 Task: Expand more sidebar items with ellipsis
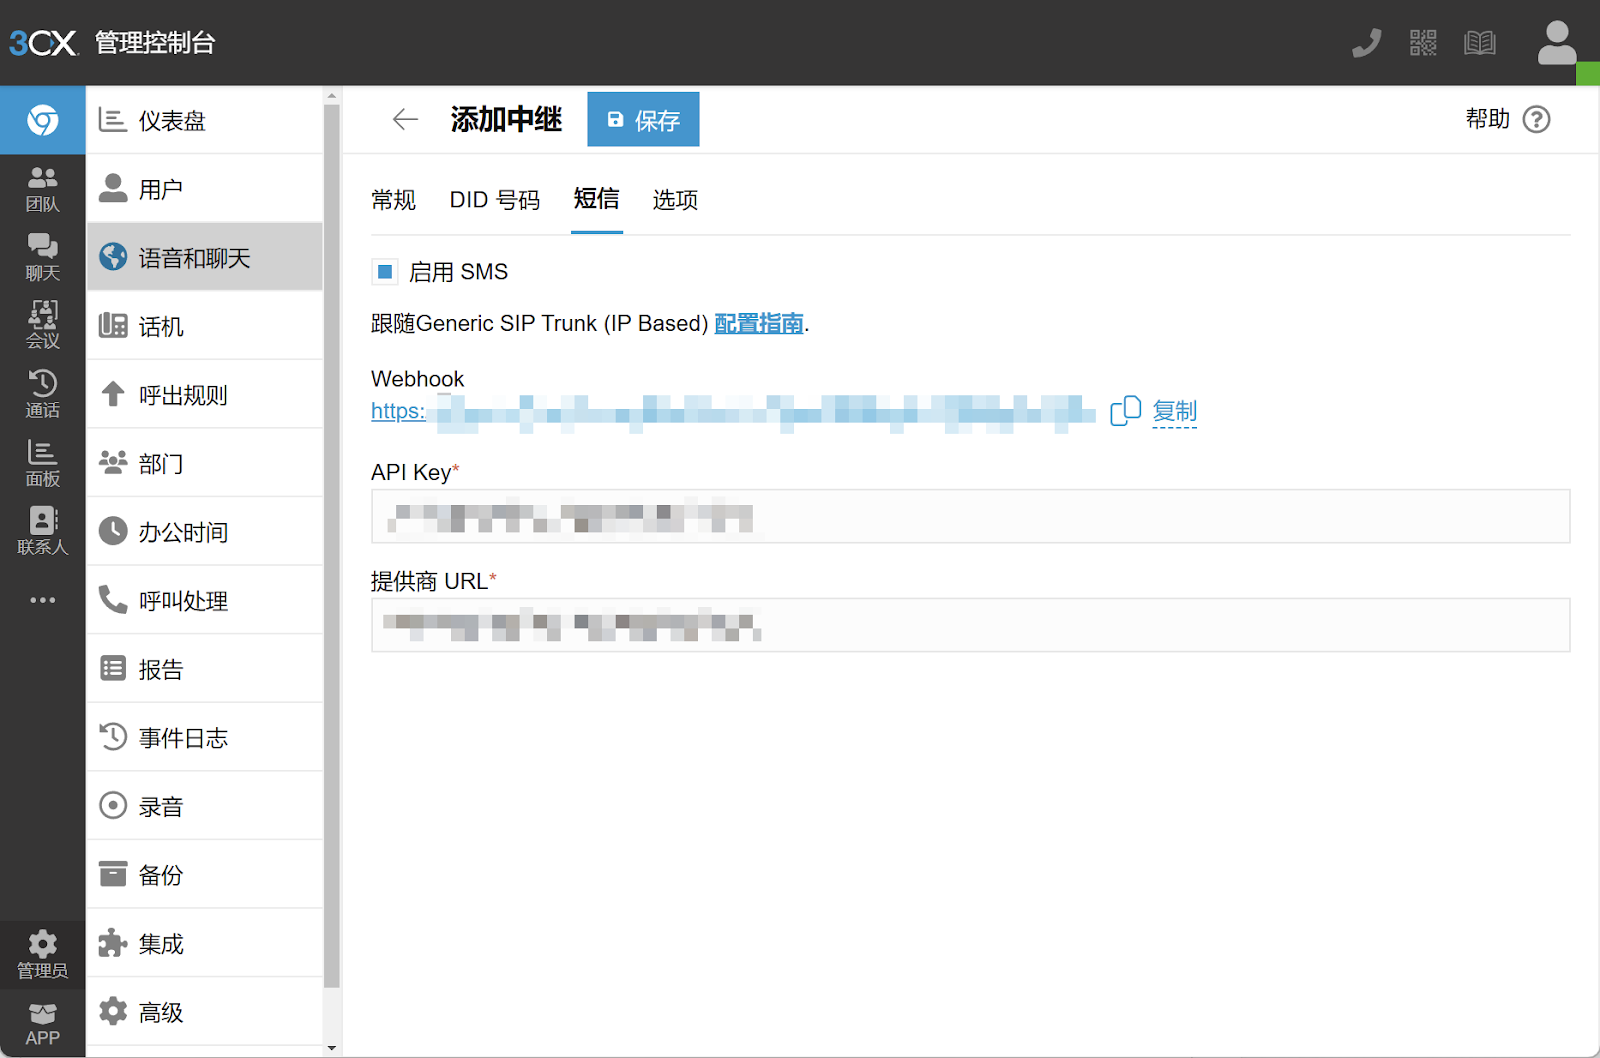pyautogui.click(x=42, y=600)
